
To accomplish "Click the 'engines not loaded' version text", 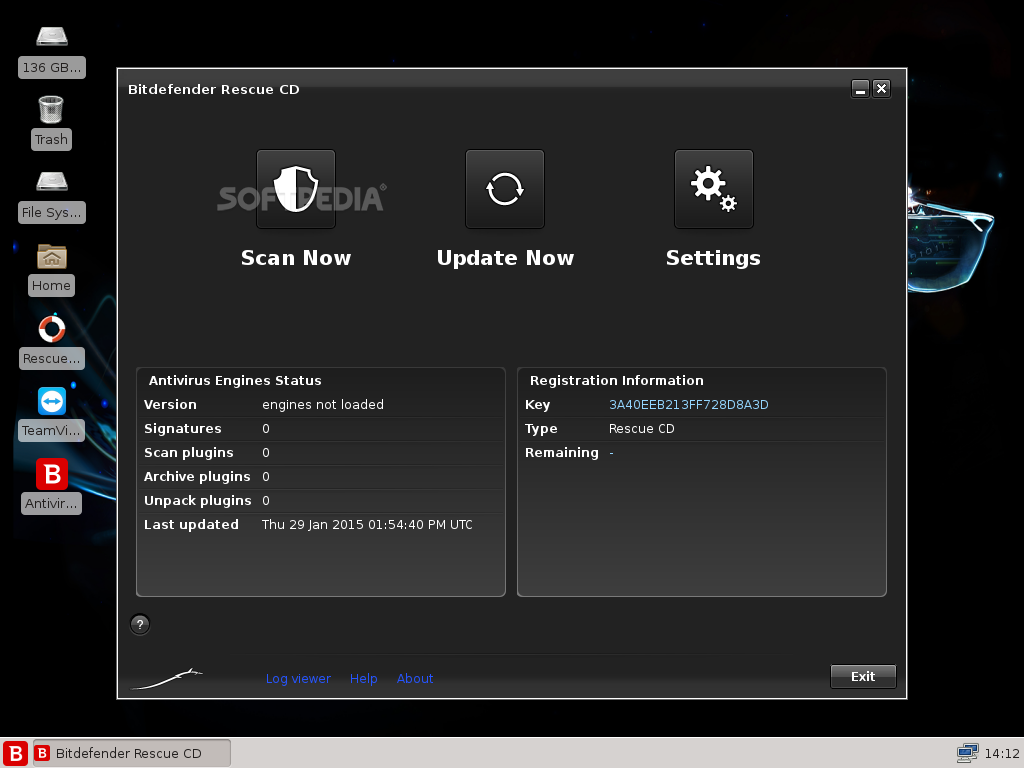I will click(323, 405).
